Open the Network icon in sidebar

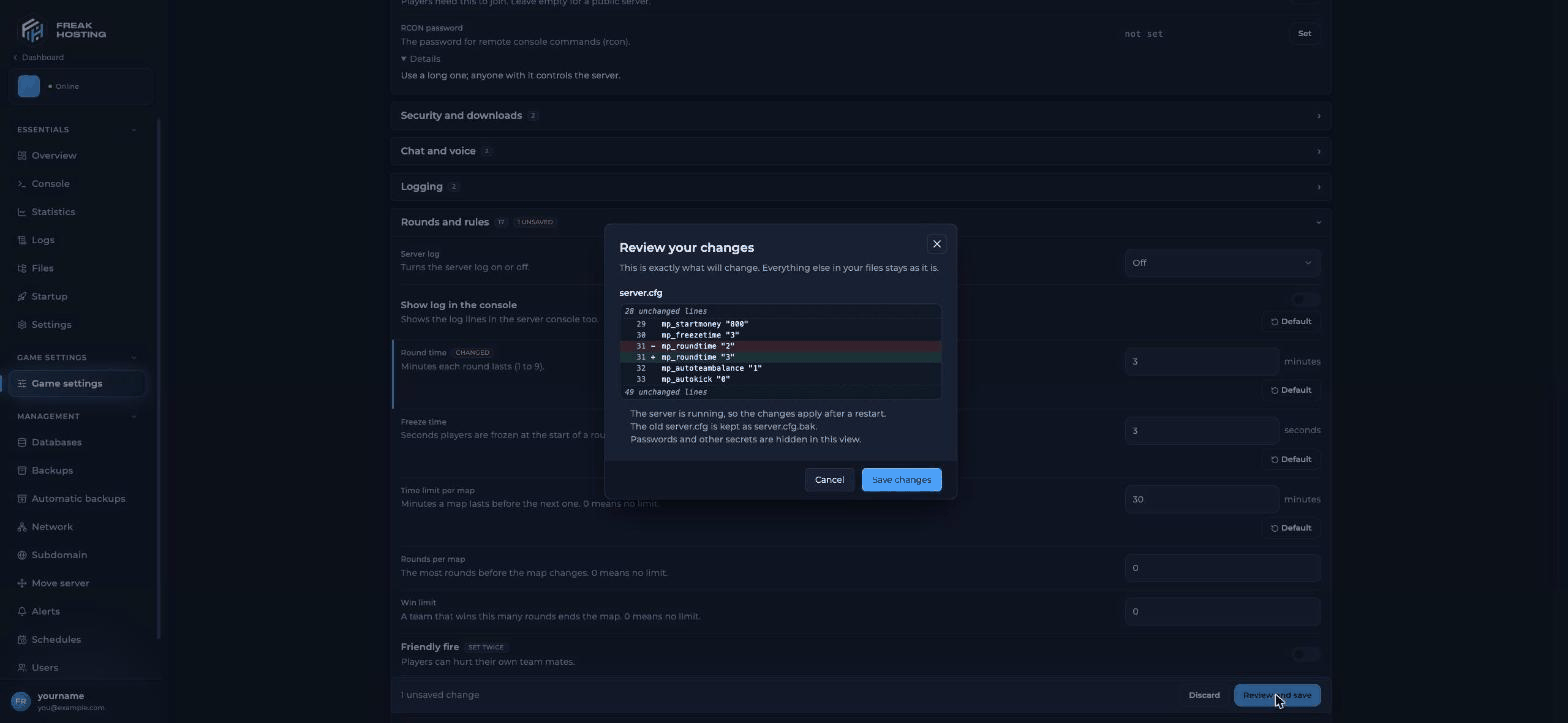pos(22,527)
